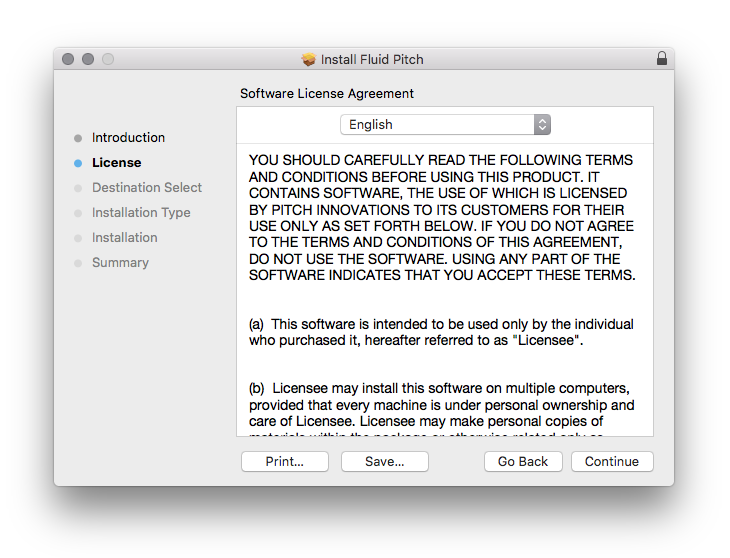This screenshot has height=558, width=730.
Task: Select License step in sidebar
Action: [117, 163]
